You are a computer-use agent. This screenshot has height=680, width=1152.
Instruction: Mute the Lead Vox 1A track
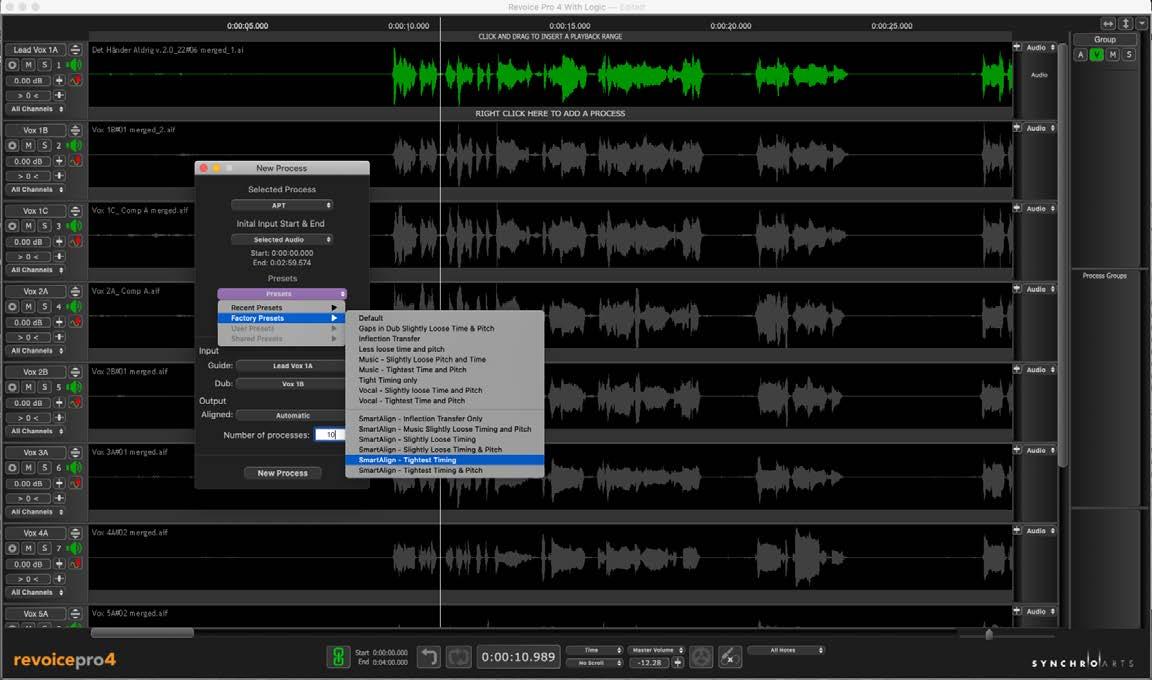29,65
